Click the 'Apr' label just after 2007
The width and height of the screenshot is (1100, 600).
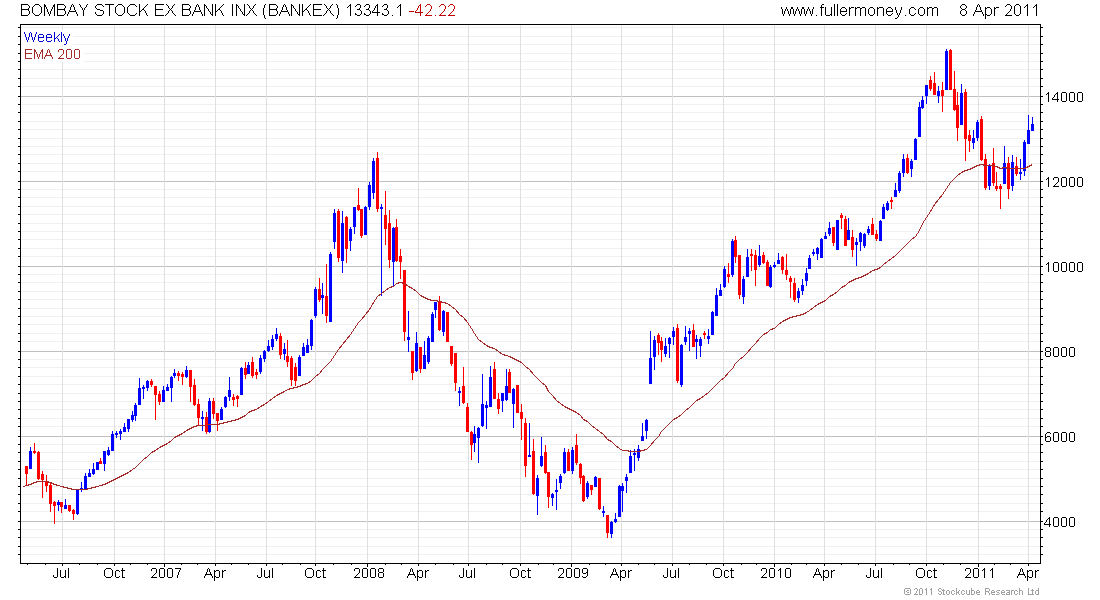[215, 573]
